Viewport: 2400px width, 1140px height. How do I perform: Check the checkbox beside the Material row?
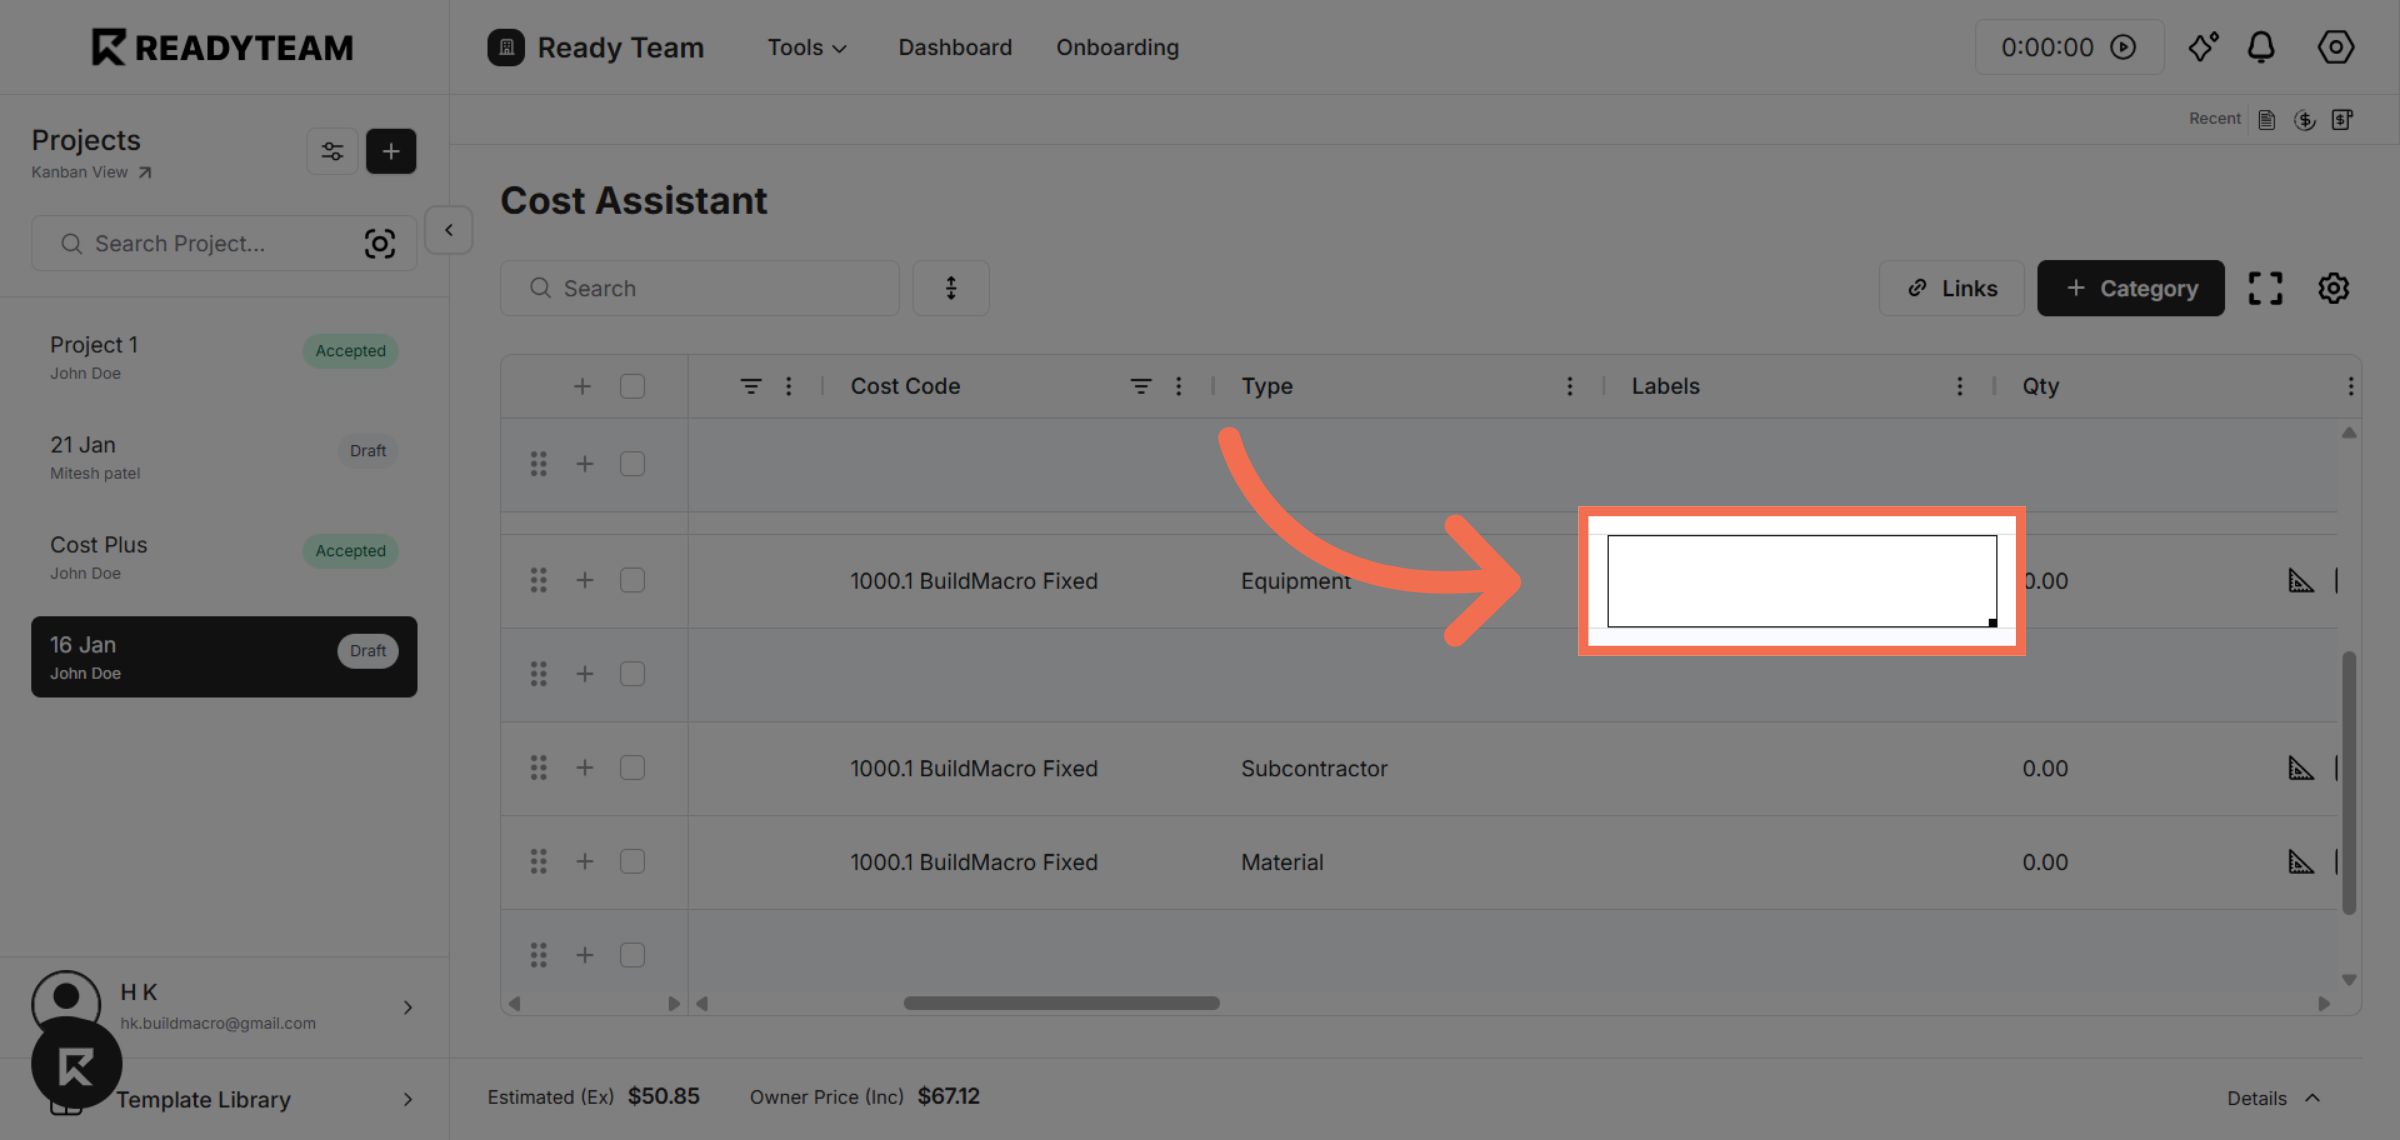coord(632,861)
